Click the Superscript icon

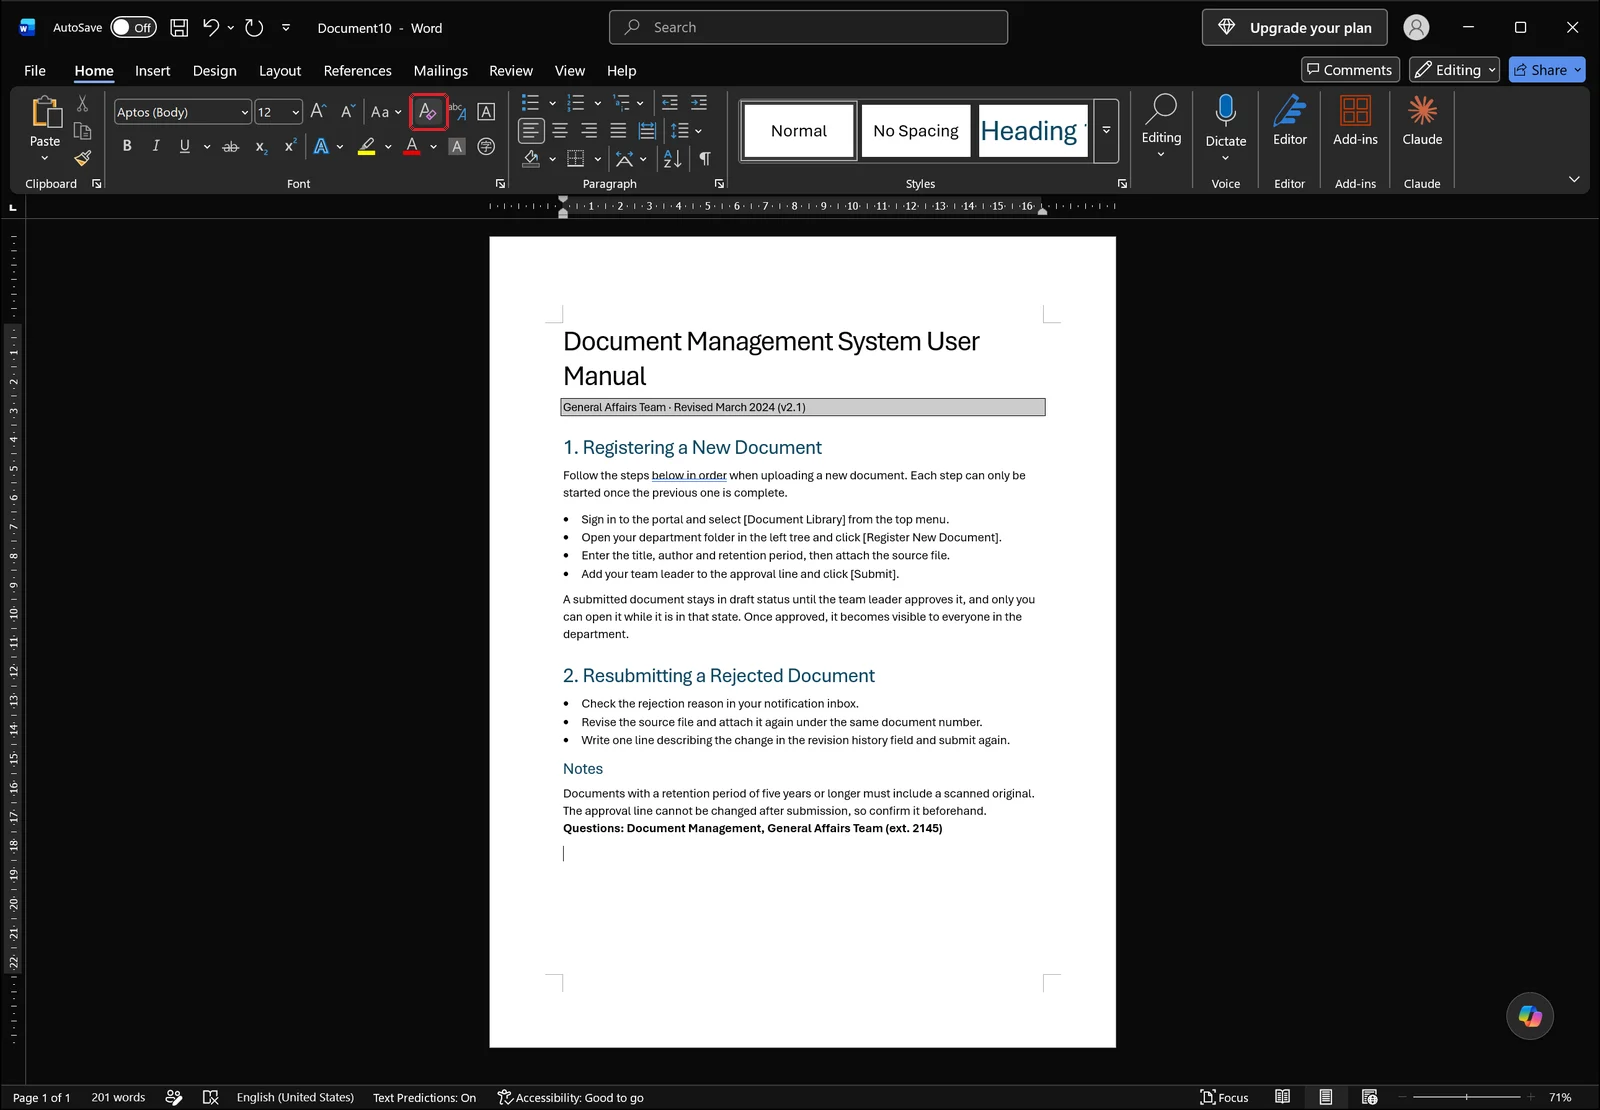point(290,147)
